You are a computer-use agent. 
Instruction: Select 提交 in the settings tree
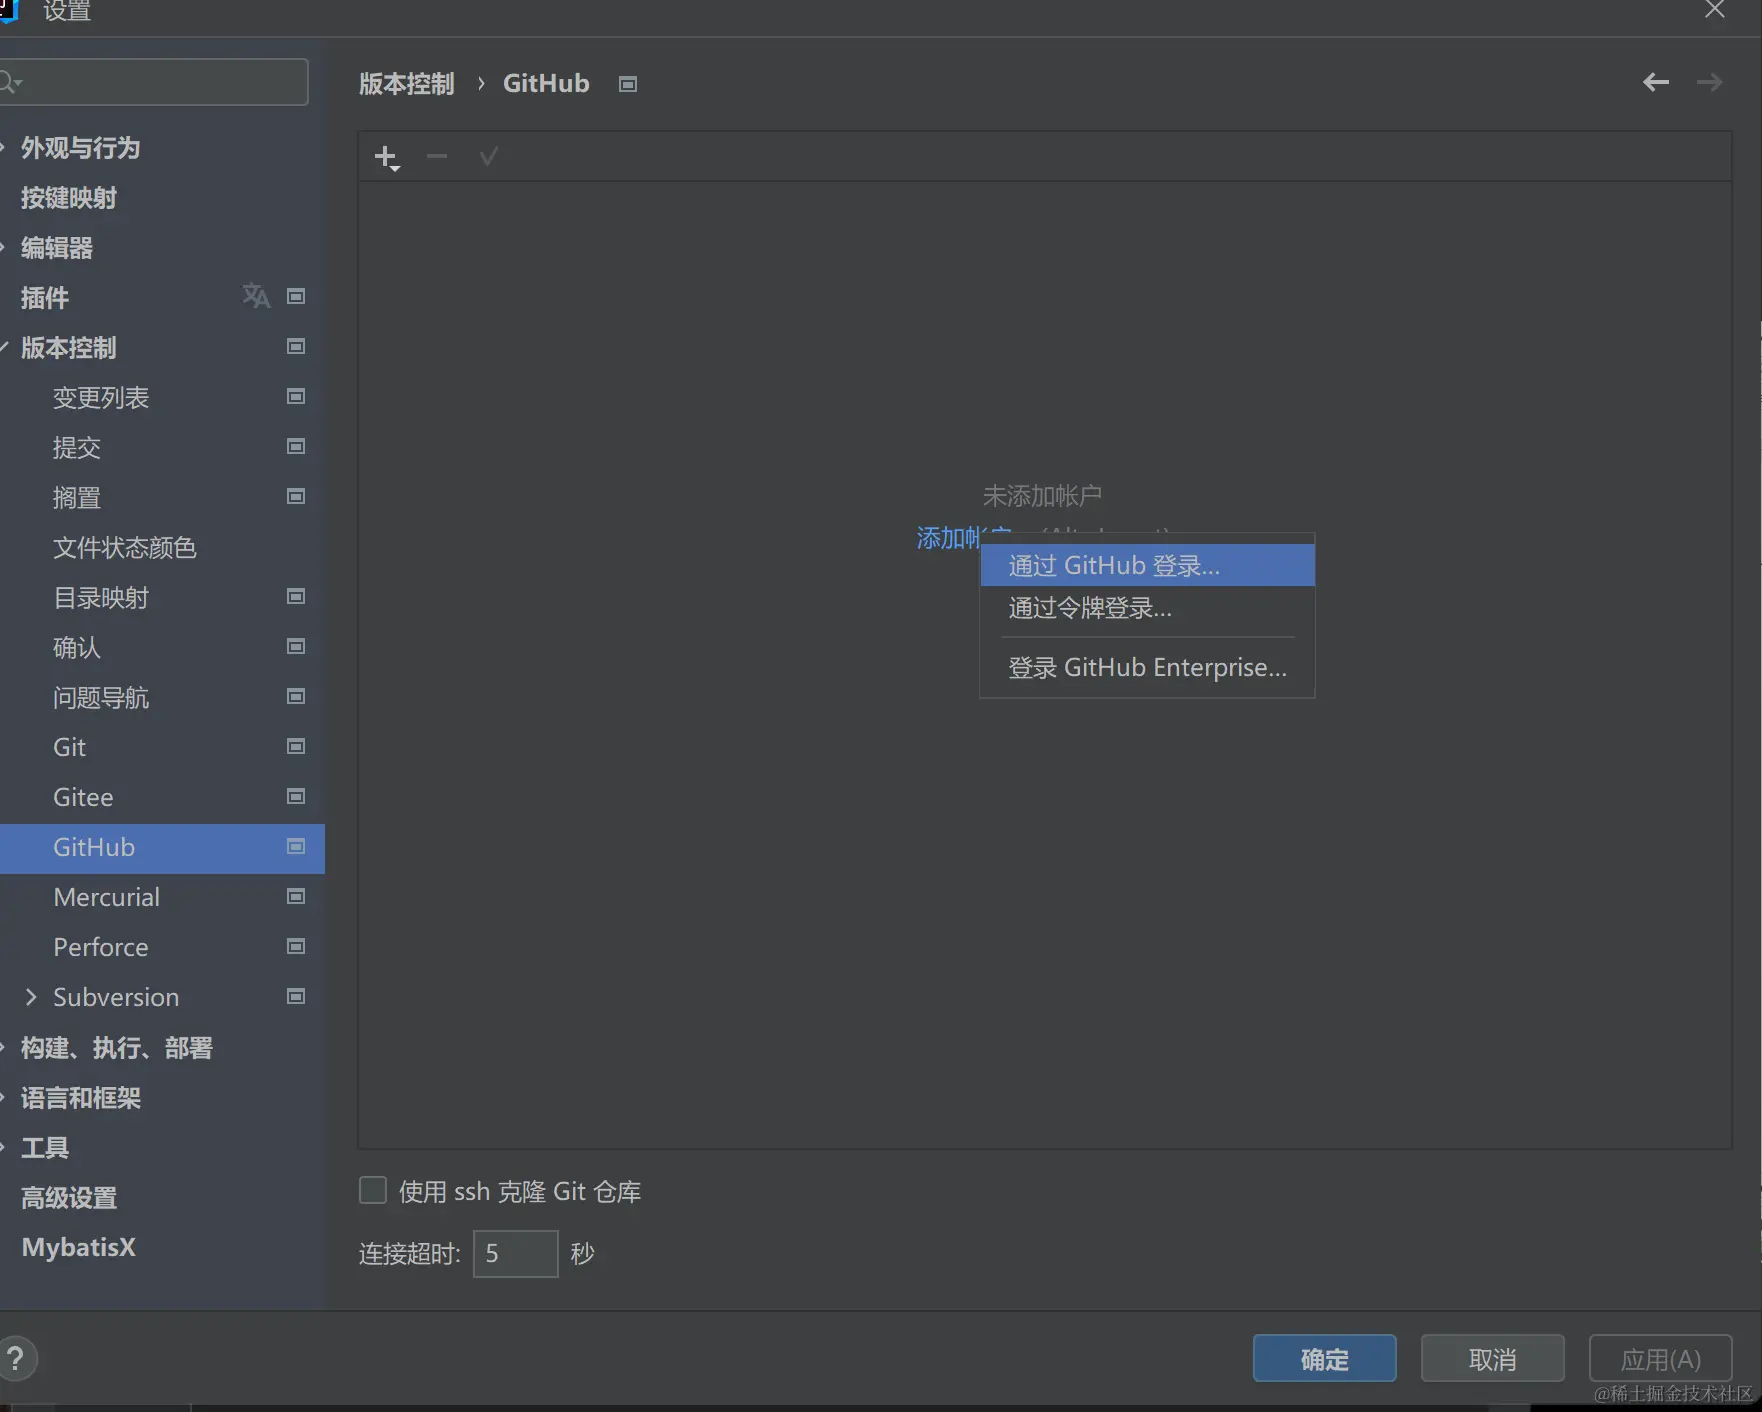tap(77, 447)
